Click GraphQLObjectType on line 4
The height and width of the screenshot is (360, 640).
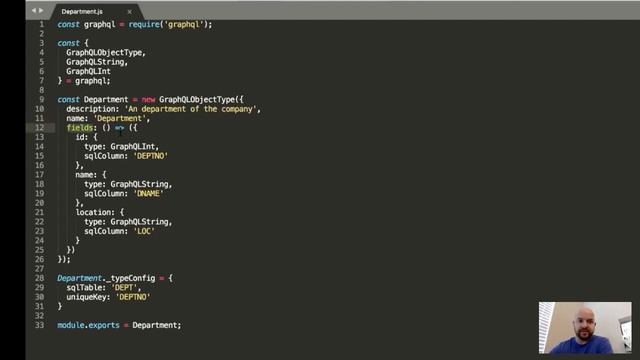(104, 53)
